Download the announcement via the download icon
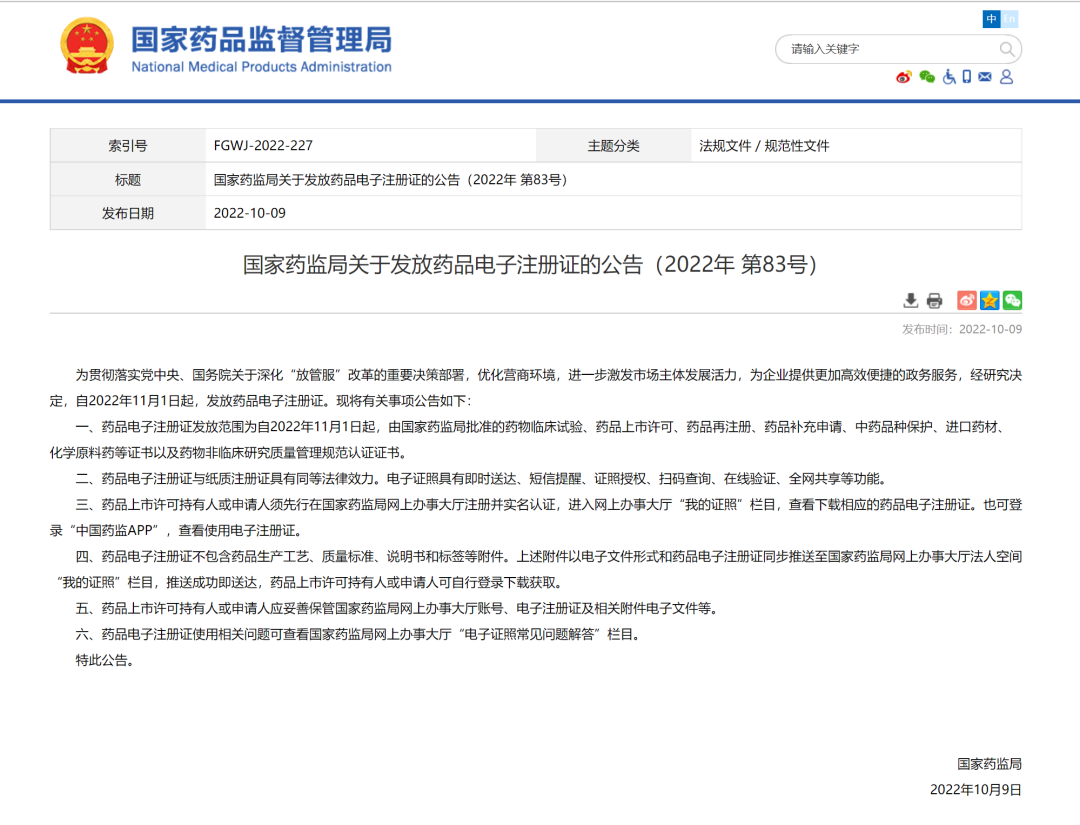Image resolution: width=1080 pixels, height=825 pixels. (911, 300)
